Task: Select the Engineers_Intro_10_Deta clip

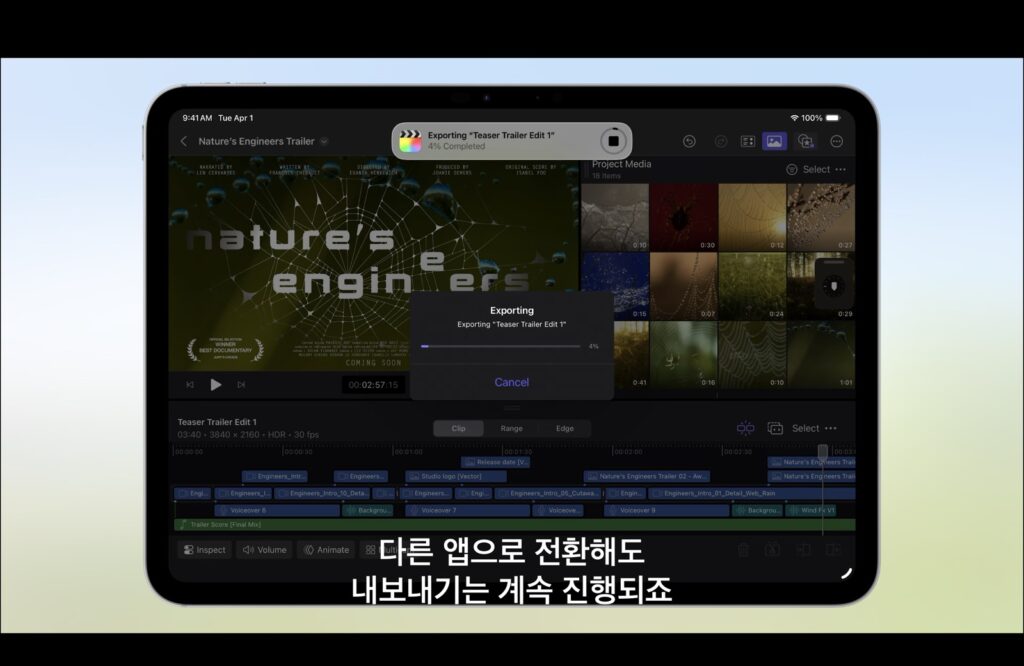Action: [x=322, y=494]
